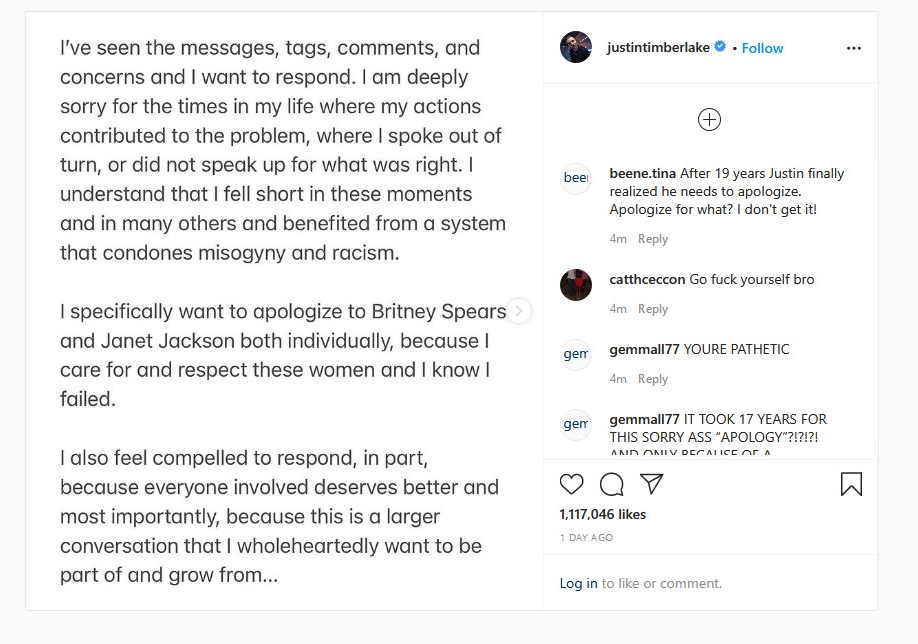Reply to beene.tina's comment

(653, 239)
